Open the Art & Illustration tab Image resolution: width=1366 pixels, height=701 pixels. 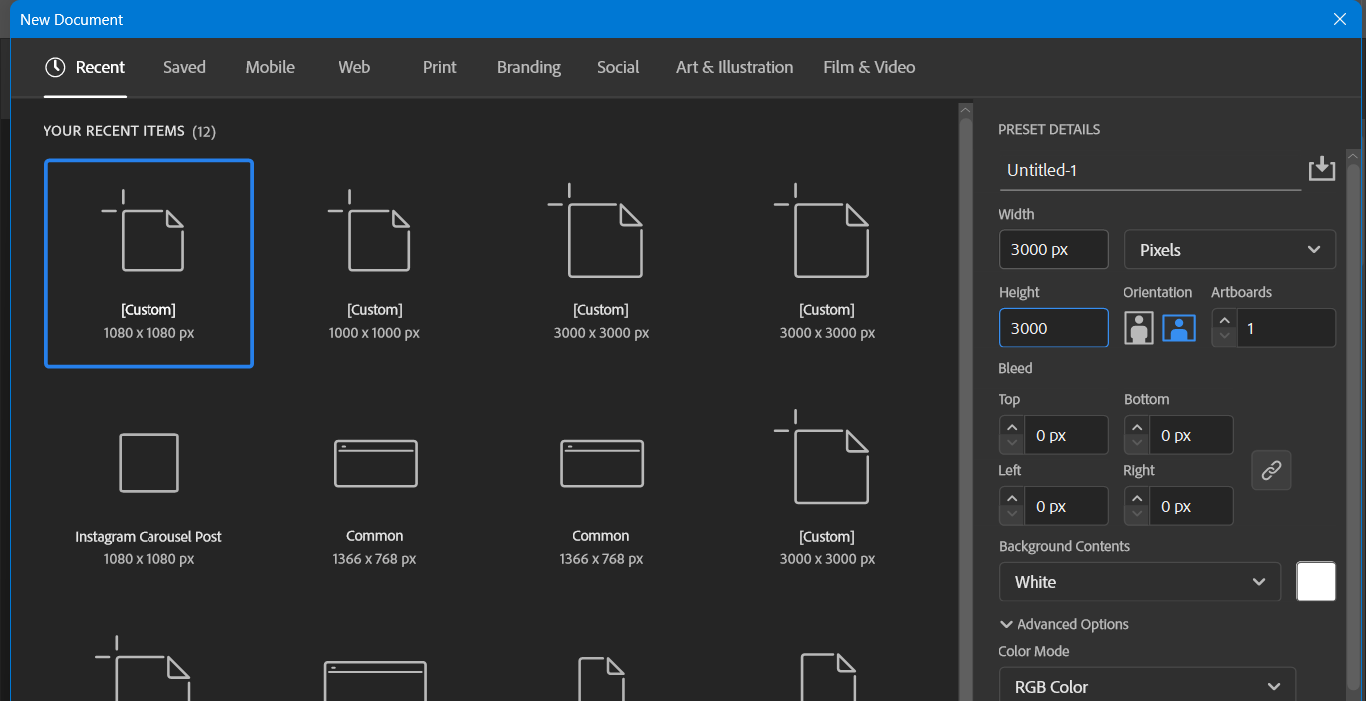734,67
